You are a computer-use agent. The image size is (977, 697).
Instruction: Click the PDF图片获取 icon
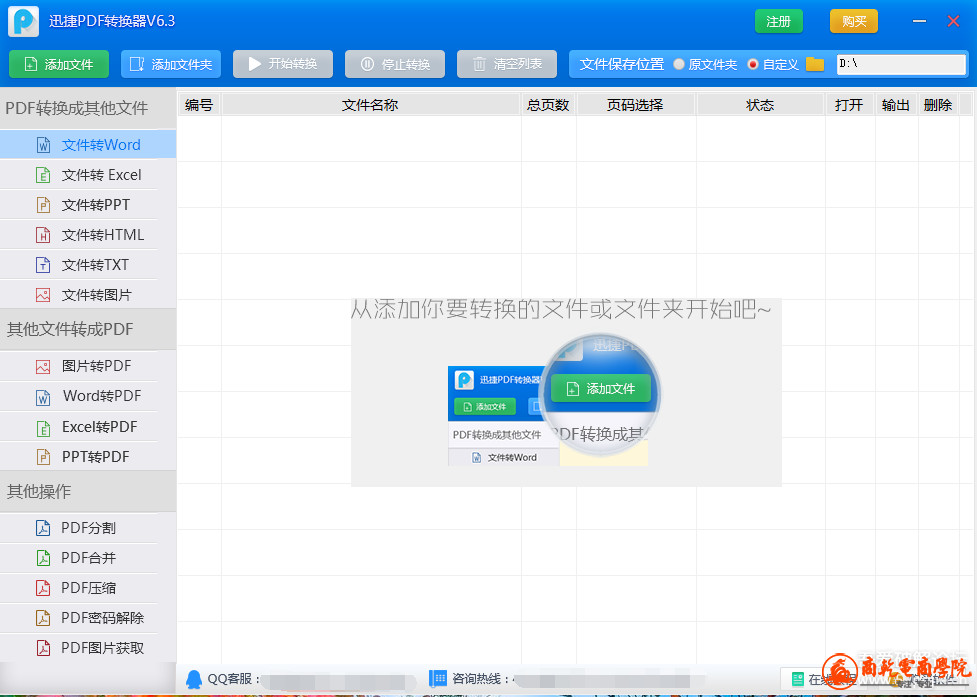tap(43, 648)
